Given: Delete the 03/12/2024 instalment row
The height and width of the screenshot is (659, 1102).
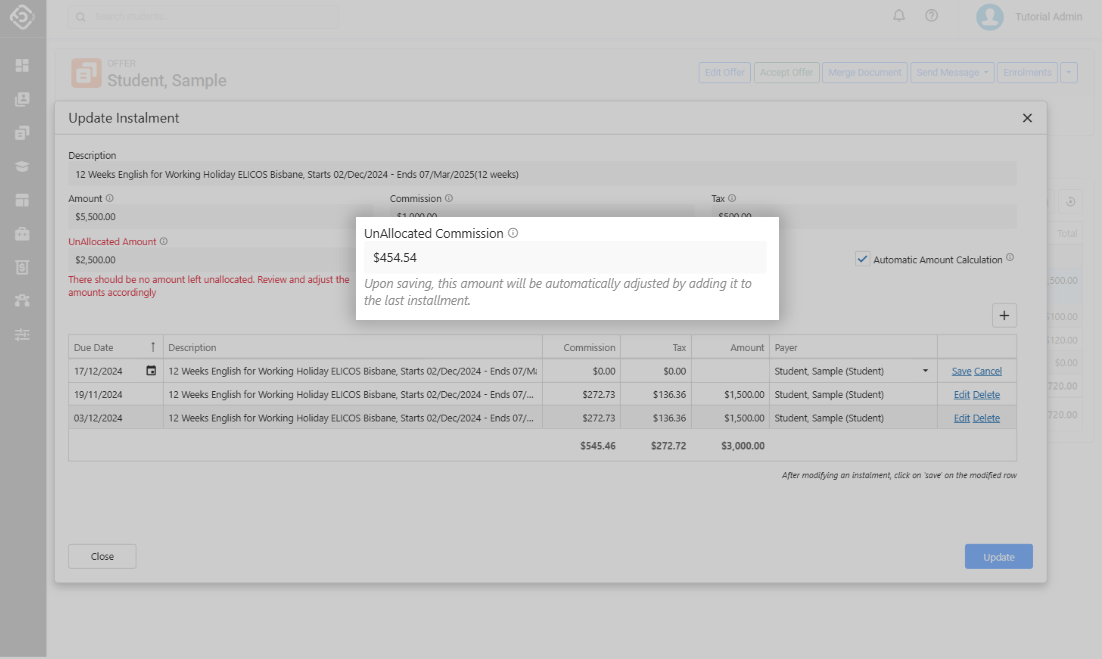Looking at the screenshot, I should [x=986, y=418].
